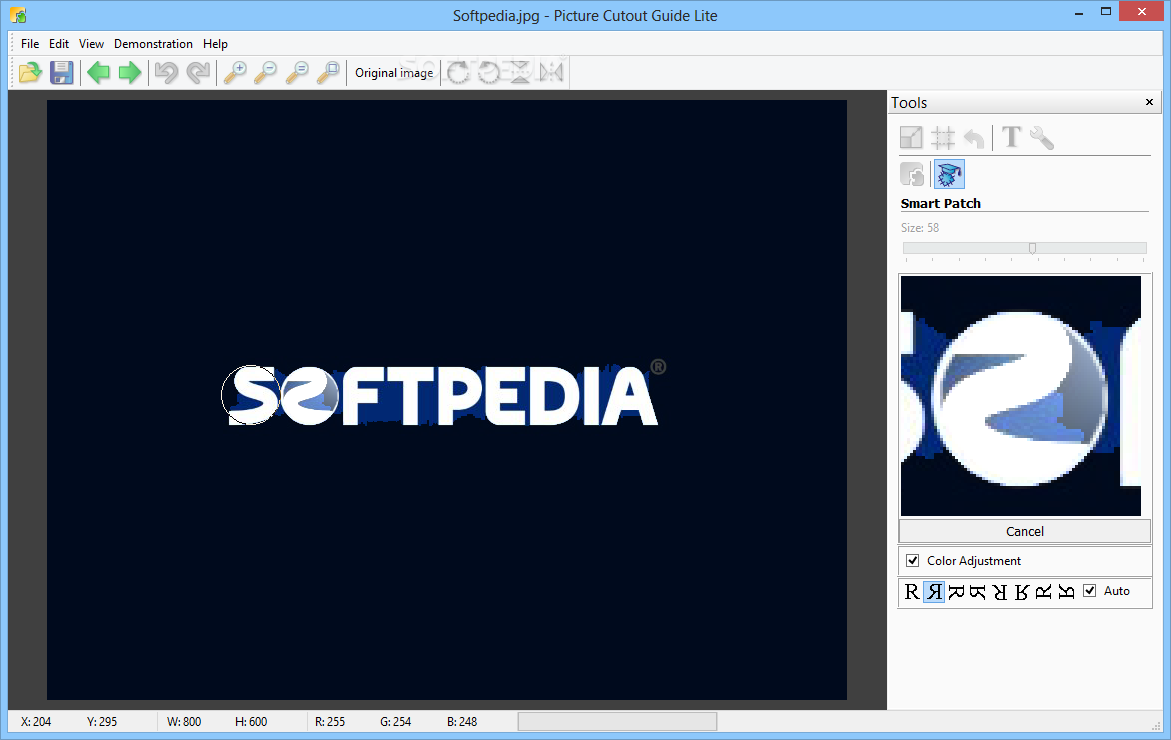Cancel the Smart Patch operation
Viewport: 1171px width, 740px height.
pos(1025,531)
